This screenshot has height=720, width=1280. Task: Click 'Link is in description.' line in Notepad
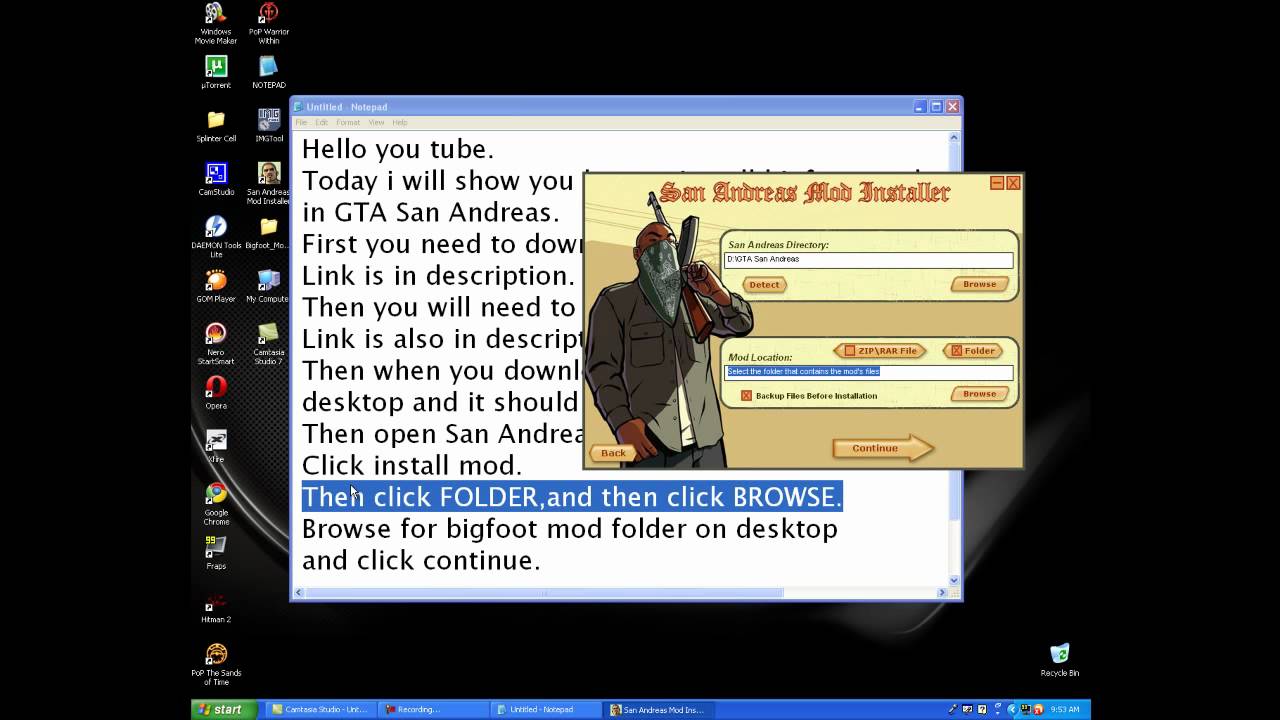click(x=438, y=275)
